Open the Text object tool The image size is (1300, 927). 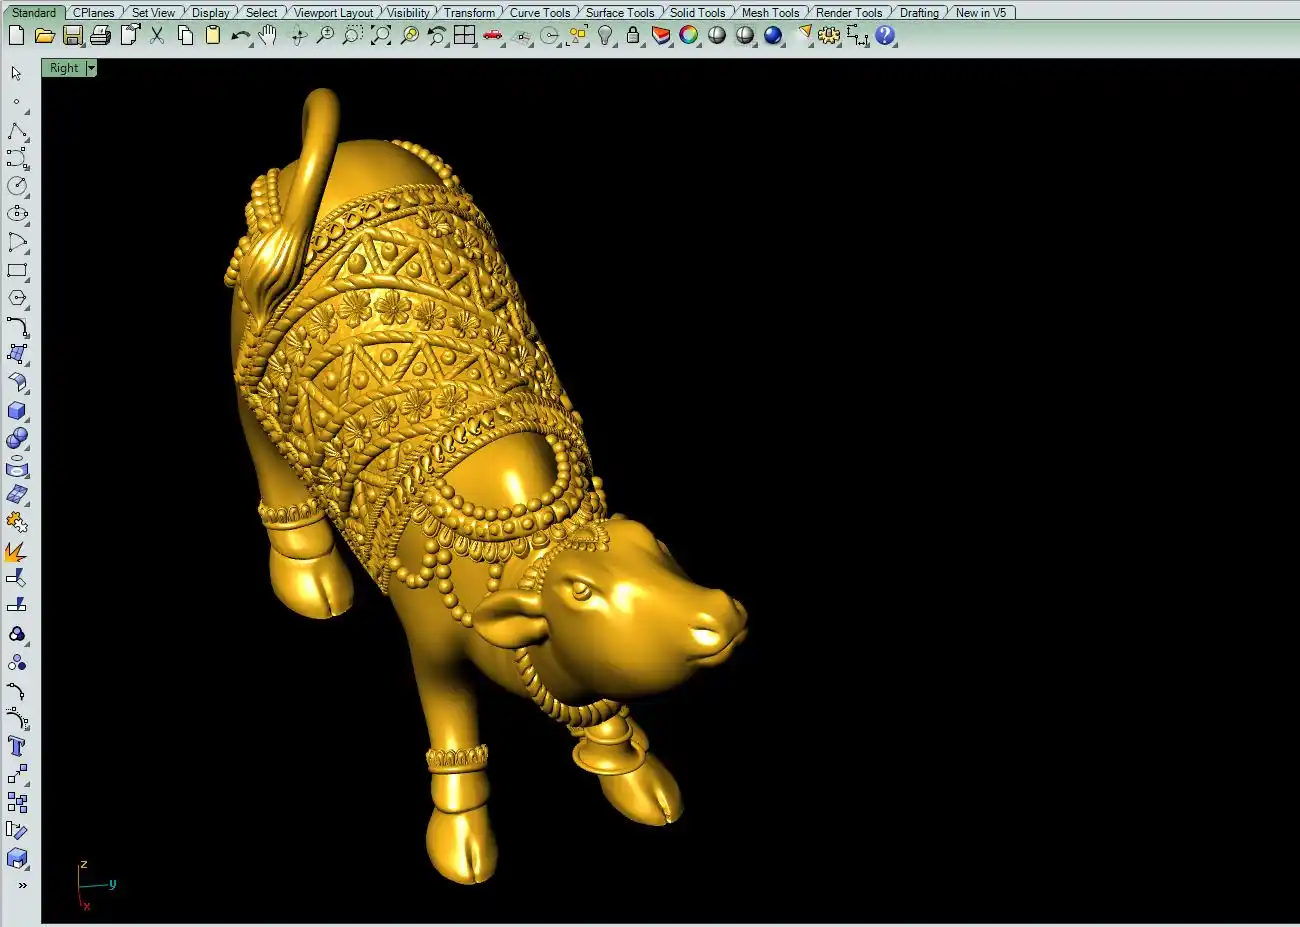[x=17, y=747]
